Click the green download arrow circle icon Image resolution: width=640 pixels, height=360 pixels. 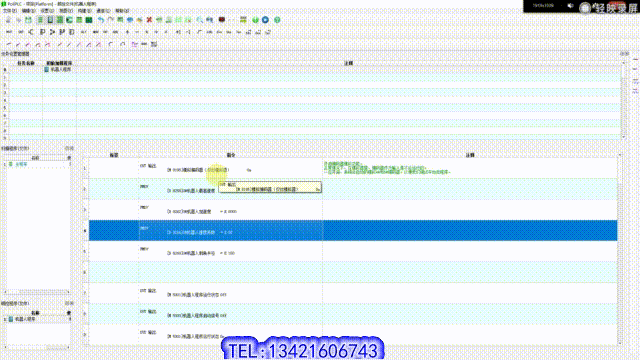(x=256, y=20)
